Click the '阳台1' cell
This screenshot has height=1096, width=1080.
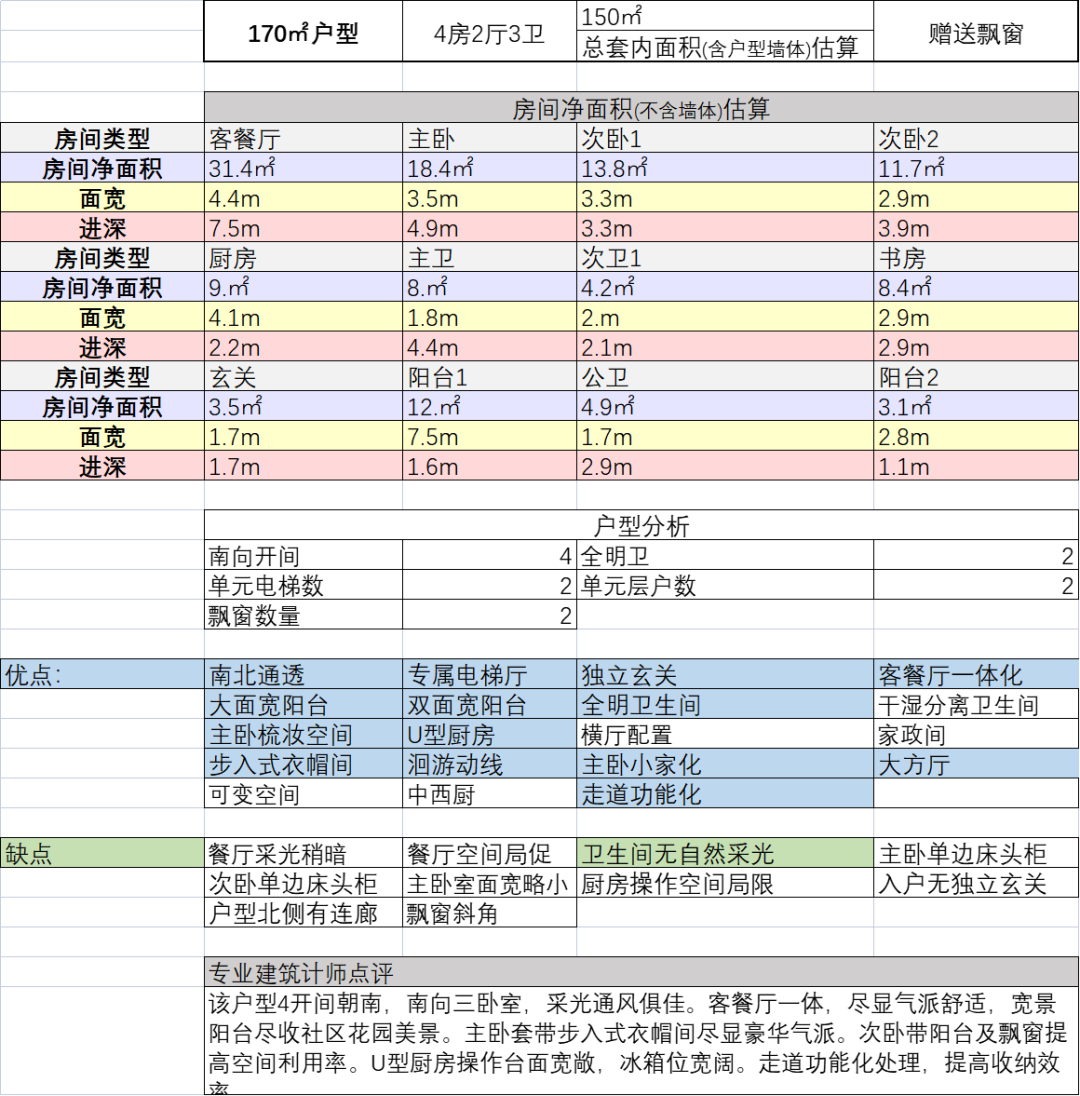coord(489,377)
